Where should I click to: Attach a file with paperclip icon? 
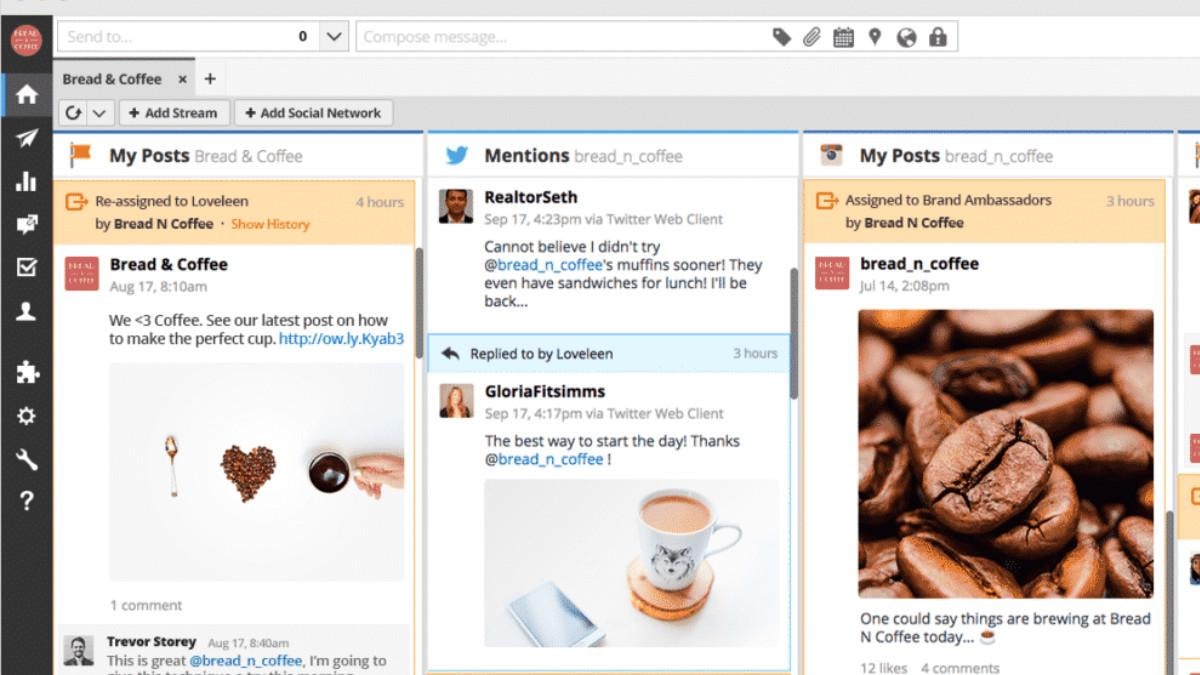(x=812, y=37)
